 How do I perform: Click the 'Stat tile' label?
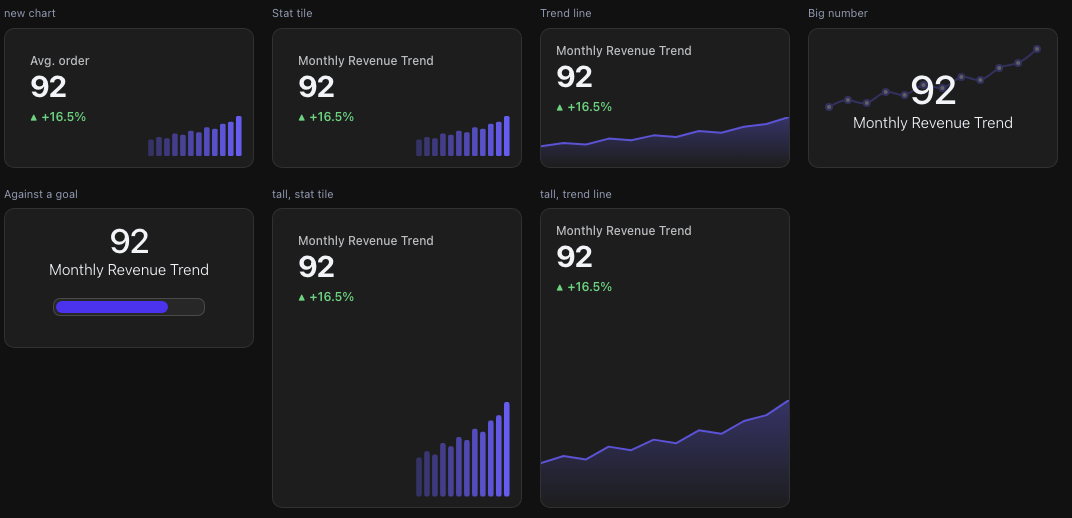[x=292, y=13]
